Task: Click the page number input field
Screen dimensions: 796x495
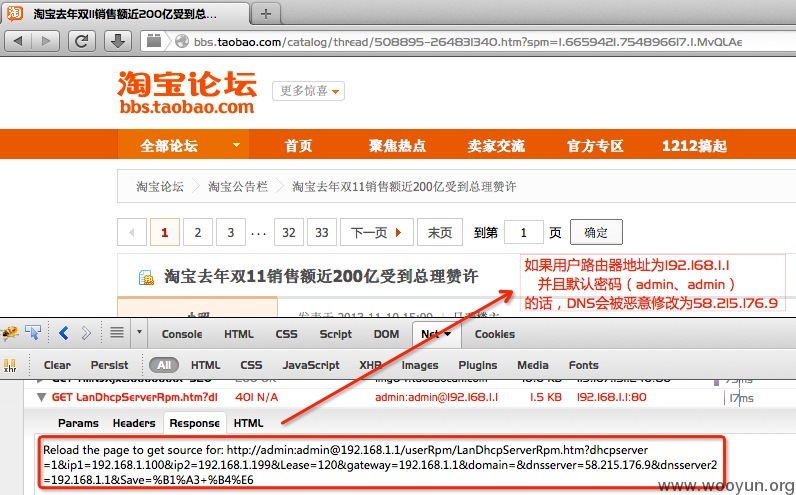Action: [x=523, y=233]
